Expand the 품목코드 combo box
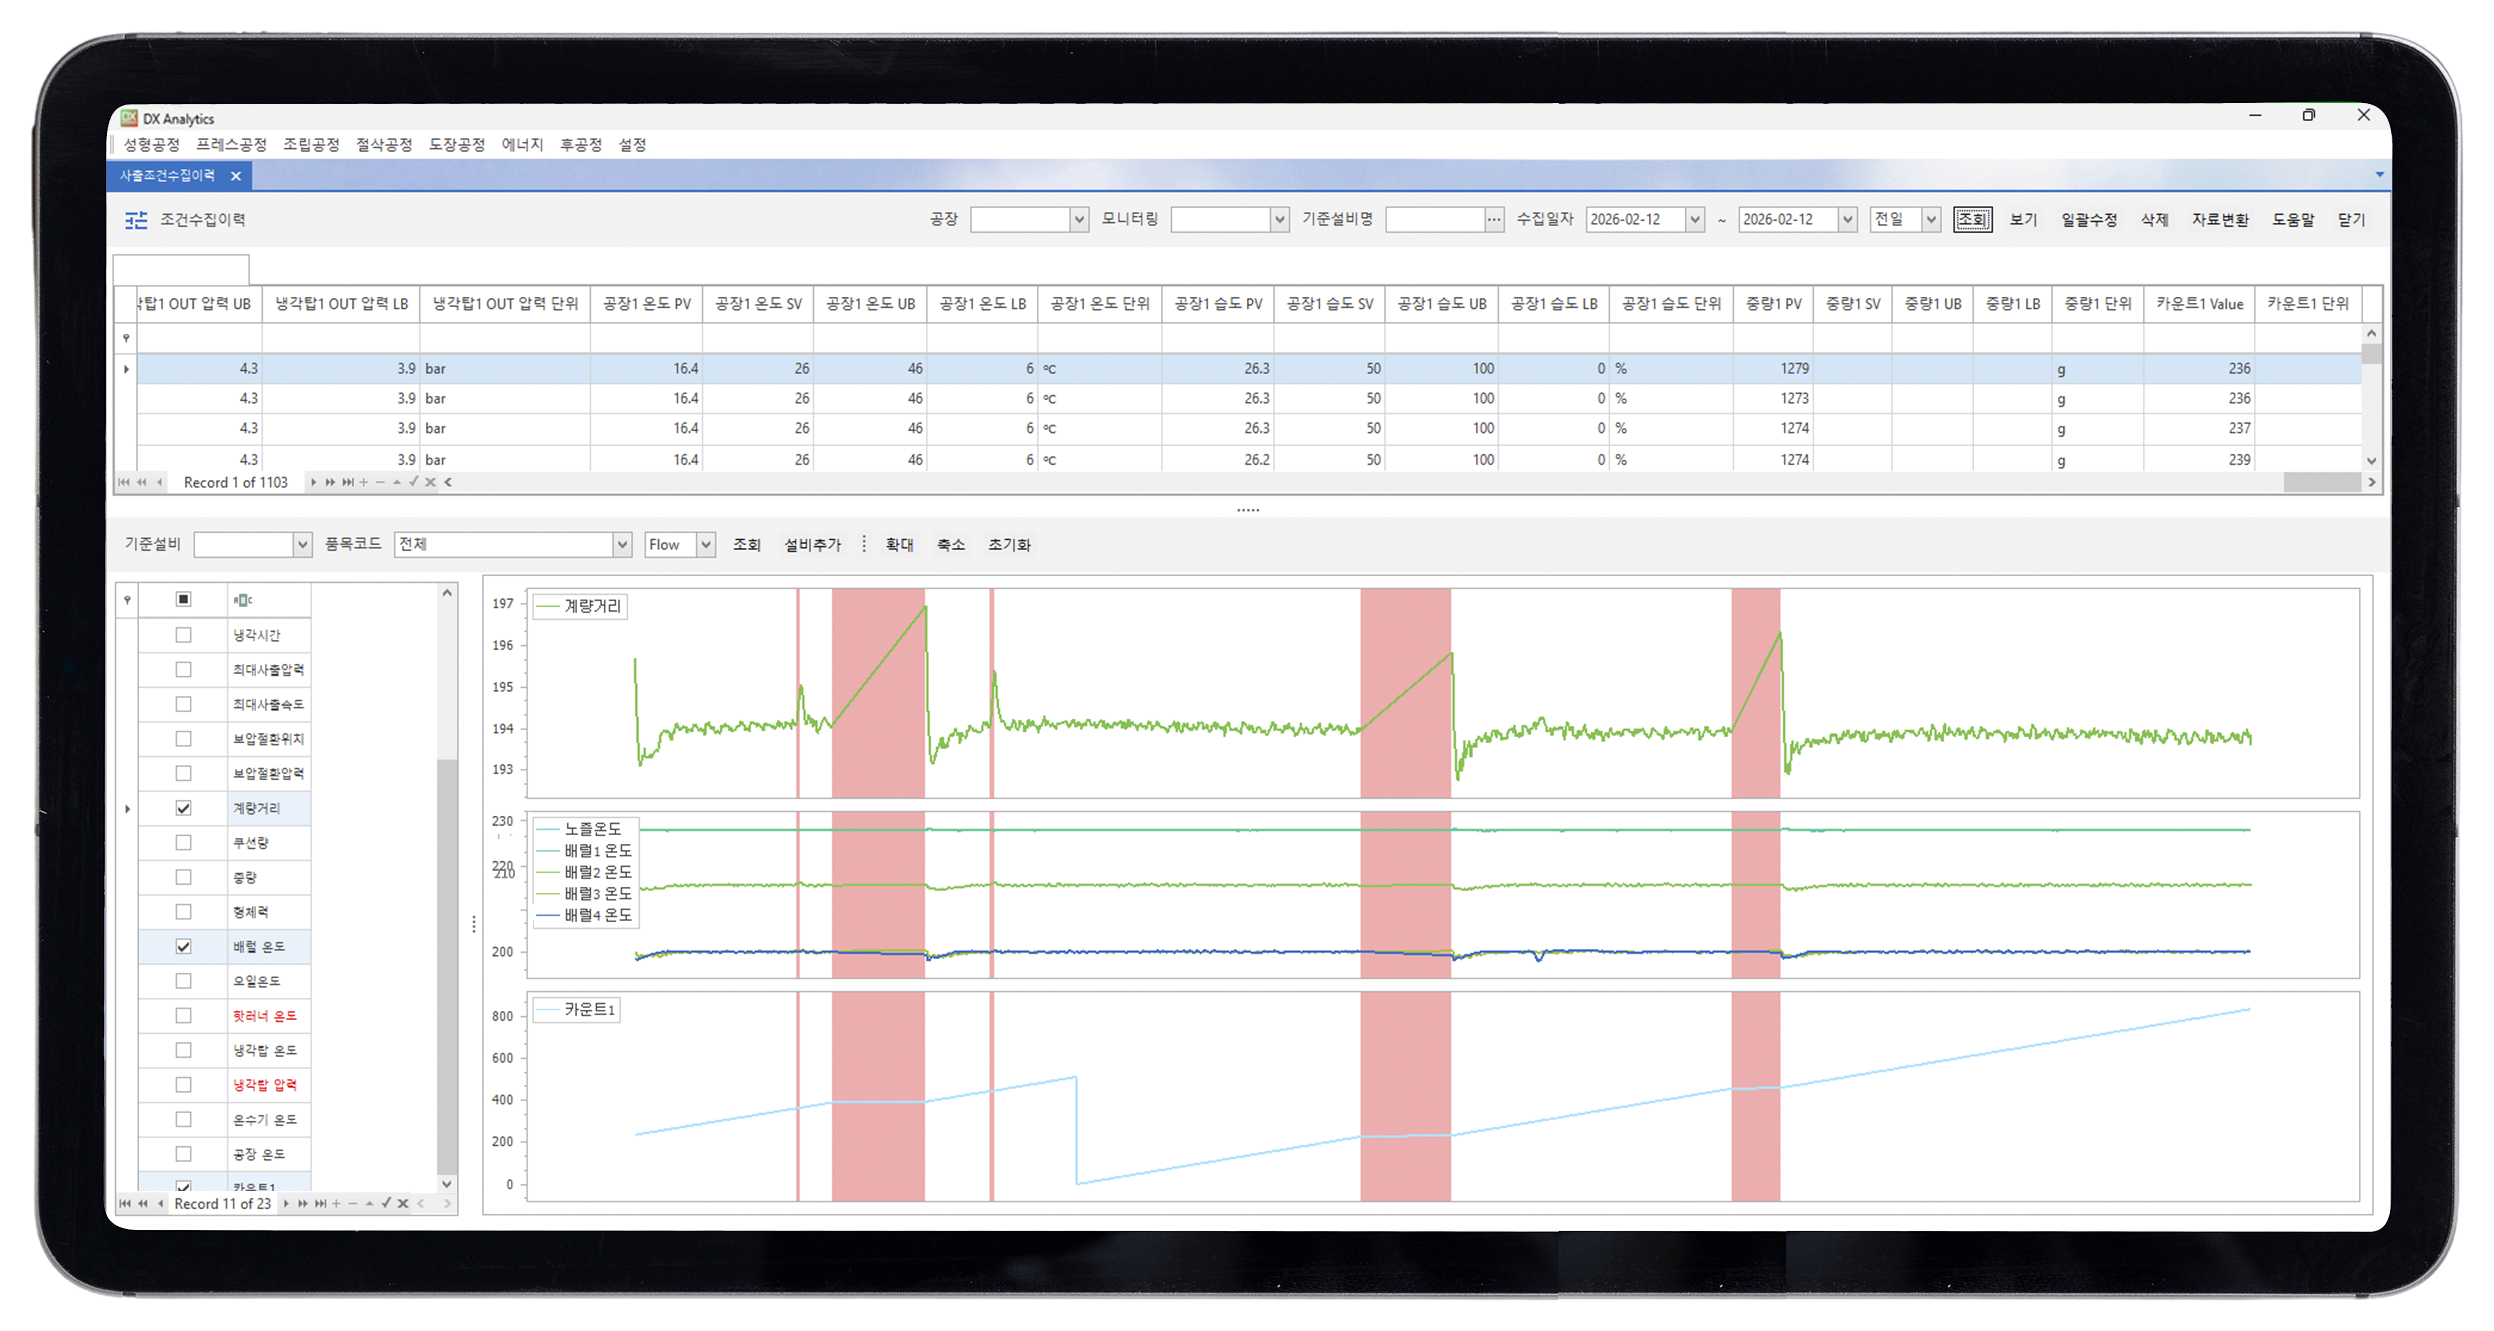The image size is (2494, 1331). [622, 544]
